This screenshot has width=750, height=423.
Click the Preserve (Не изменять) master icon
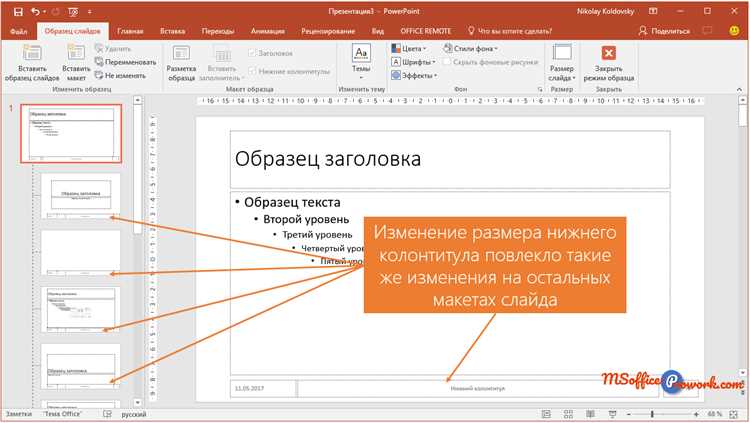[x=101, y=74]
